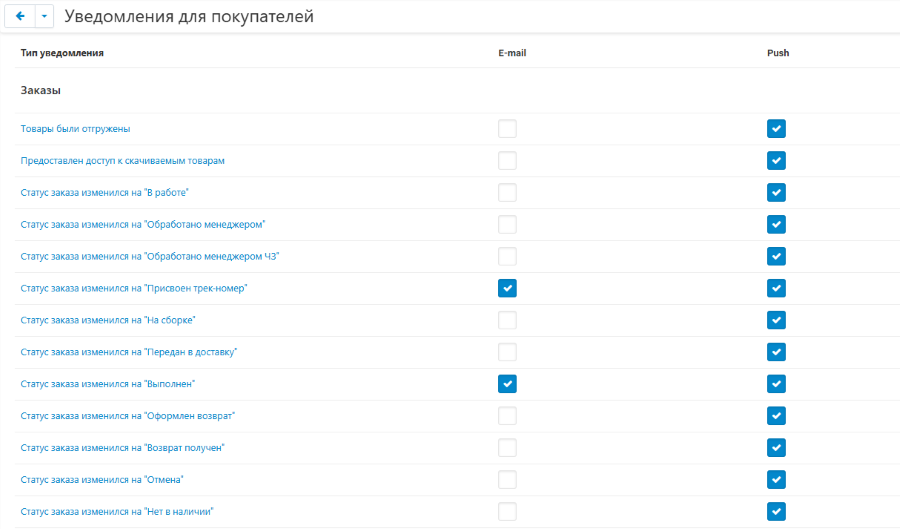Open "Предоставлен доступ к скачиваемым товарам" link
This screenshot has width=900, height=529.
tap(122, 161)
